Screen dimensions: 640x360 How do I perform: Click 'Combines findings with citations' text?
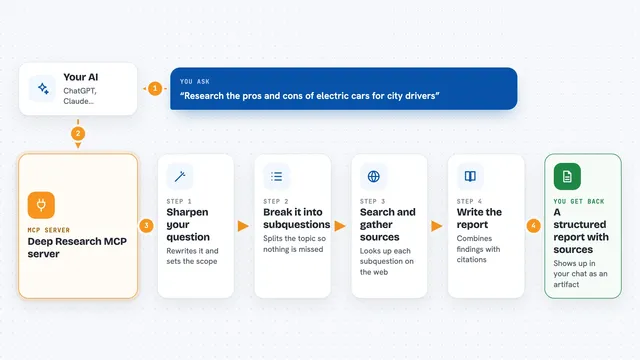tap(478, 249)
